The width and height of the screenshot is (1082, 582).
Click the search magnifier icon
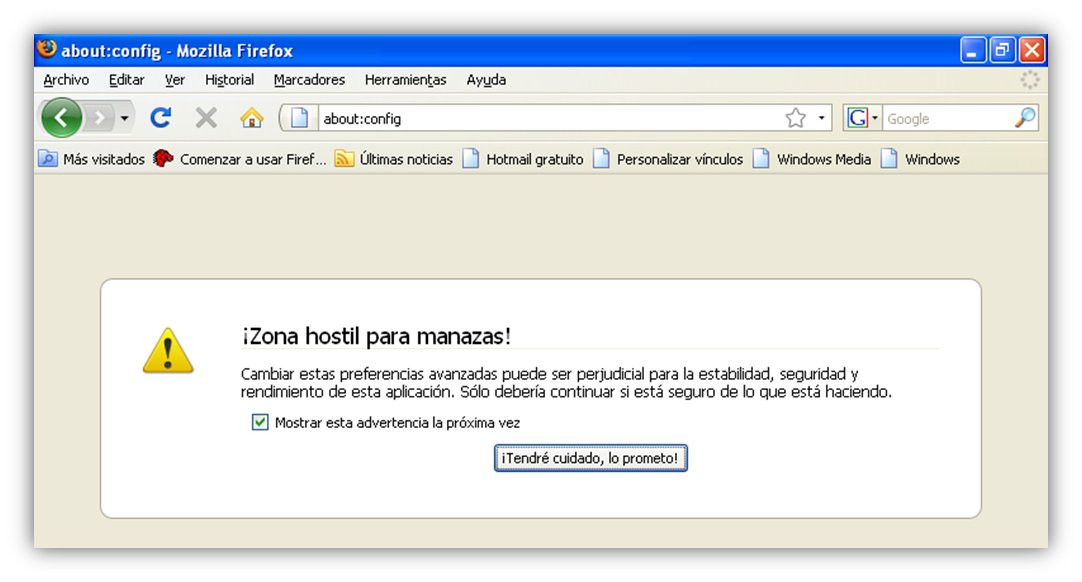(x=1025, y=118)
